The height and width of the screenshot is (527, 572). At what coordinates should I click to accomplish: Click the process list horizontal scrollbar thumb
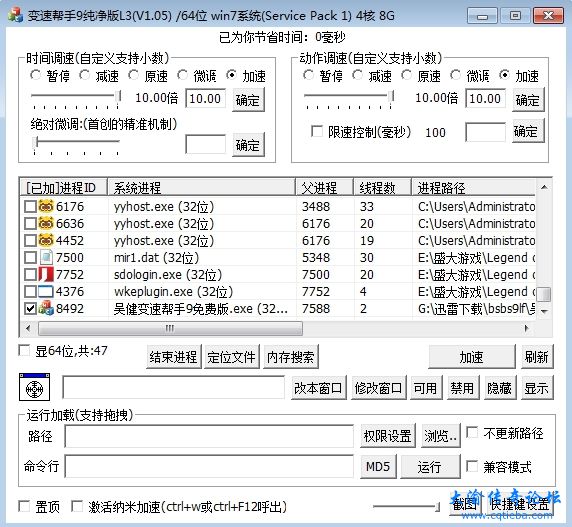click(x=170, y=328)
